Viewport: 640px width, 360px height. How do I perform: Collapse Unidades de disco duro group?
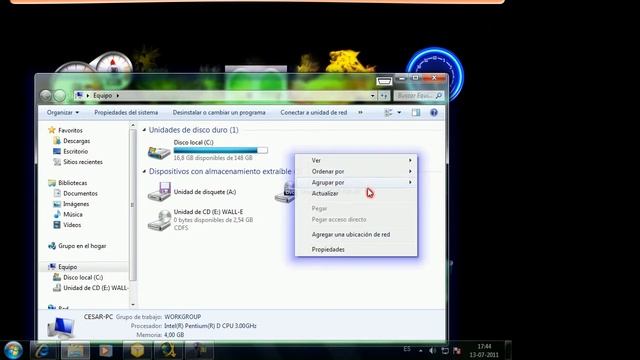pyautogui.click(x=144, y=130)
